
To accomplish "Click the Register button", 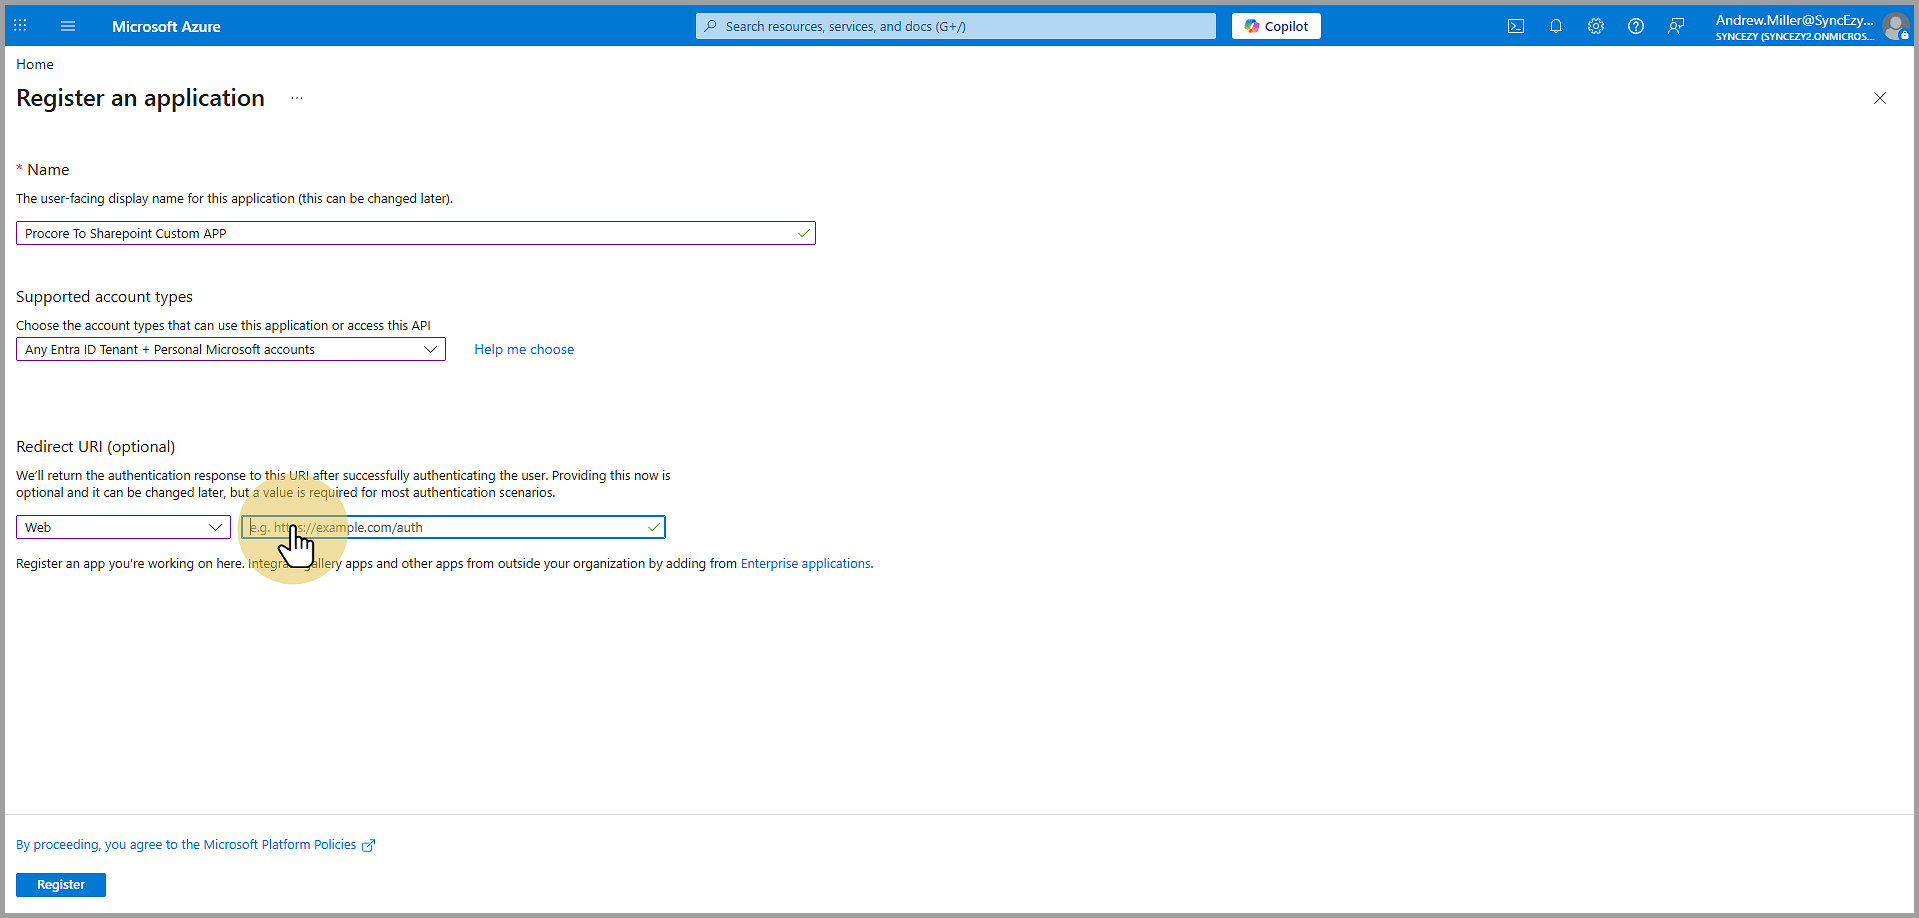I will pyautogui.click(x=61, y=885).
